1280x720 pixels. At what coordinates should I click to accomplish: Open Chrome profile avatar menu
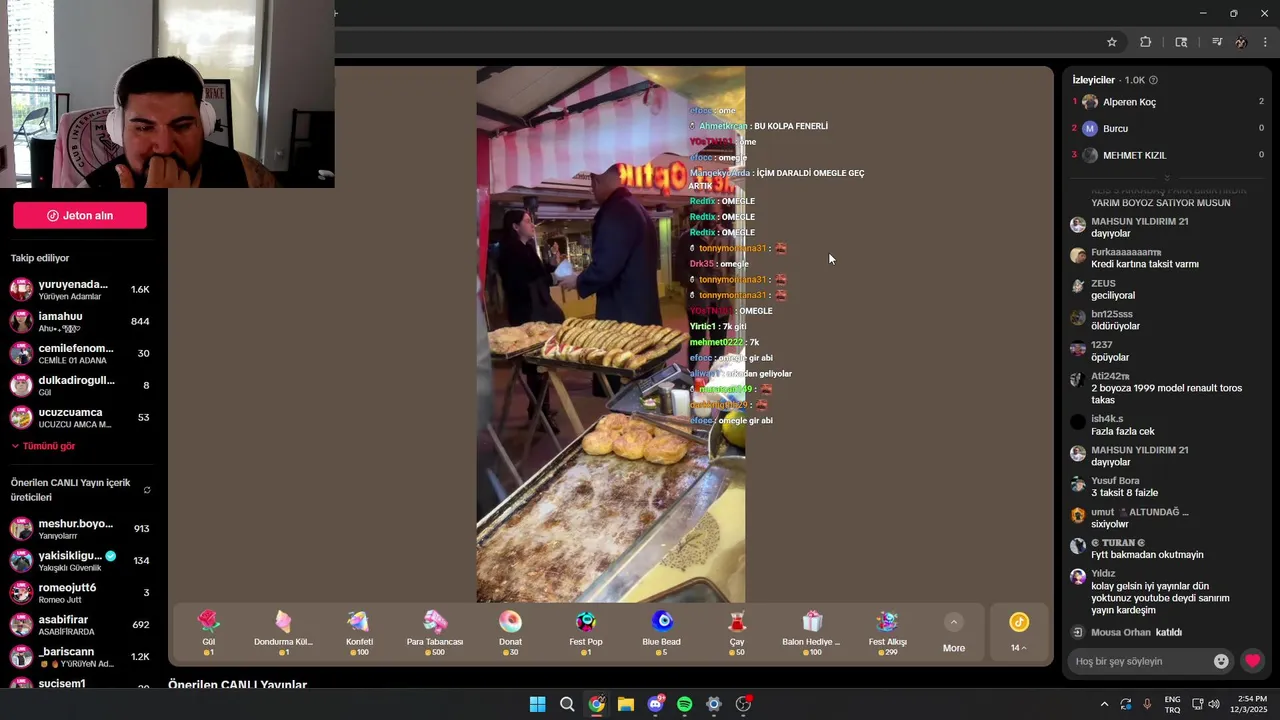1241,42
